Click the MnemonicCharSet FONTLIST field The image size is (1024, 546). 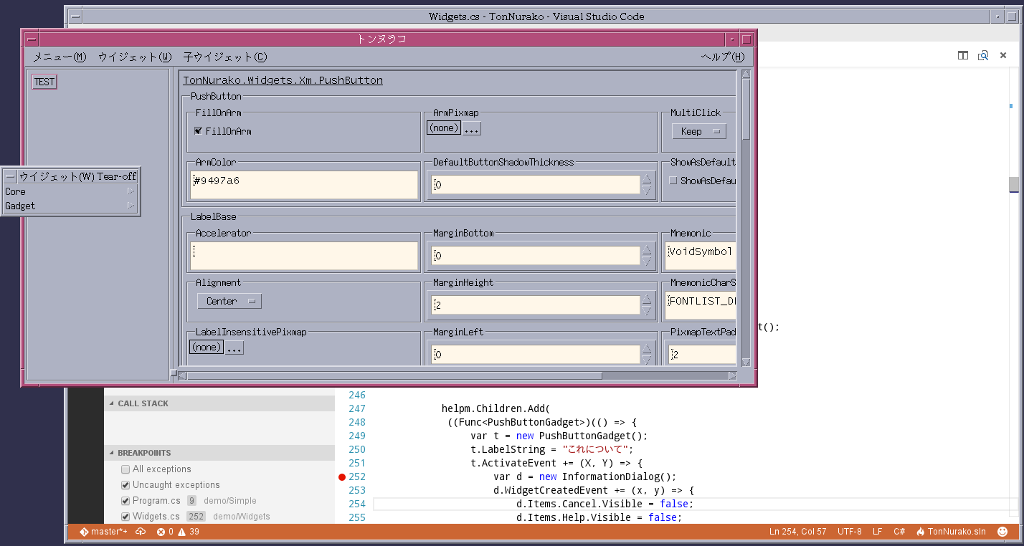701,306
